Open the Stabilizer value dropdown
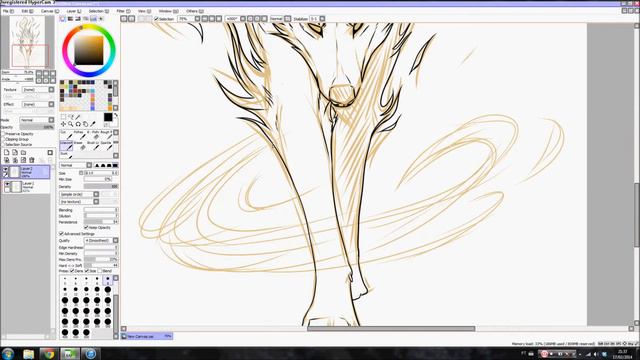Image resolution: width=640 pixels, height=360 pixels. 317,19
